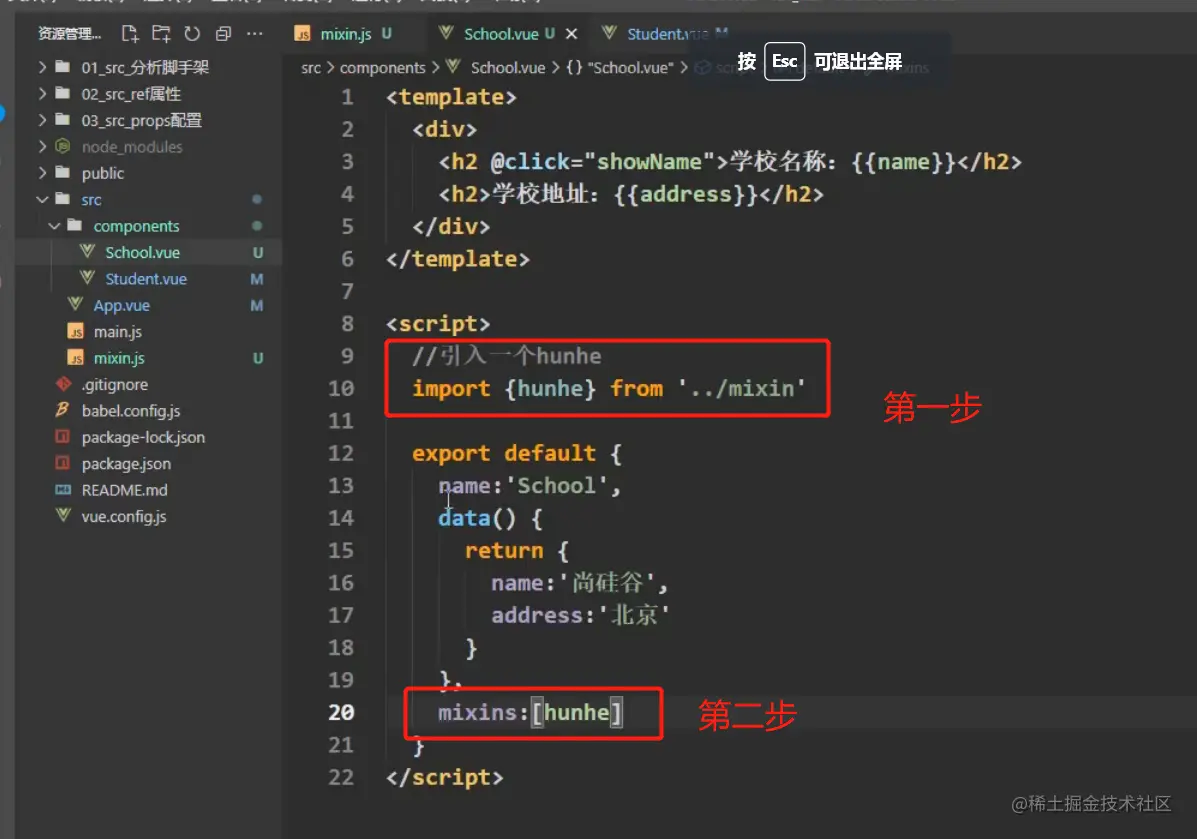Click the JS icon beside mixin.js in tree
Screen dimensions: 1197x839
pos(76,358)
